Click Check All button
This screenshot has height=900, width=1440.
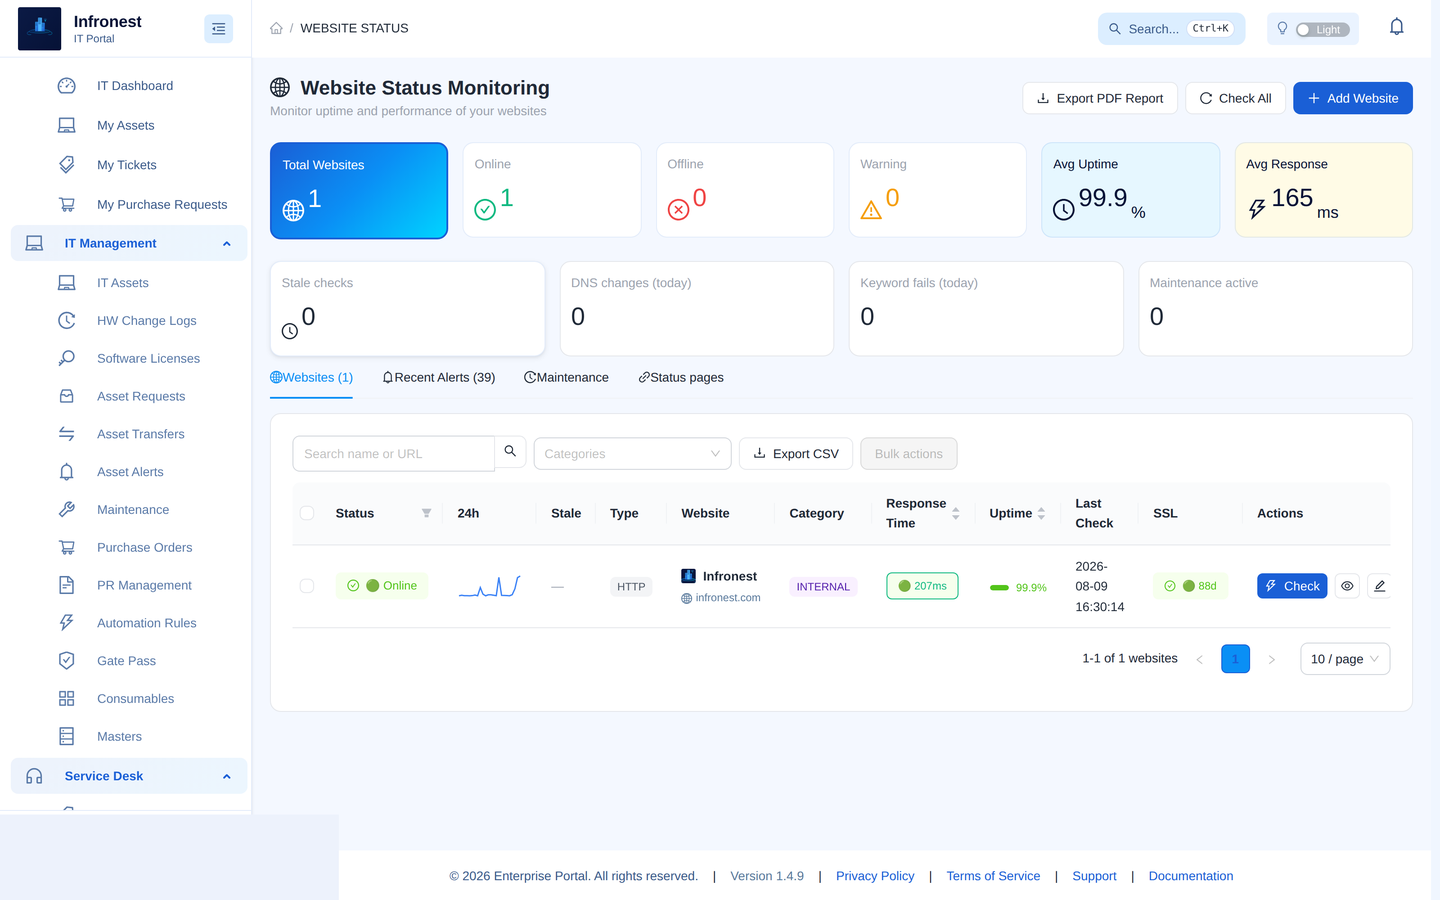click(x=1235, y=98)
